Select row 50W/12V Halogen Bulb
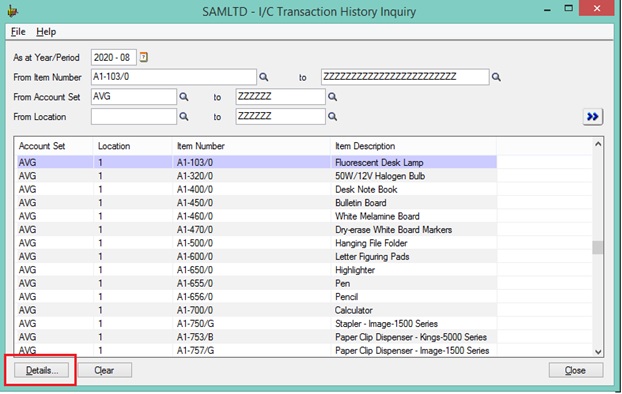This screenshot has height=394, width=622. 257,176
